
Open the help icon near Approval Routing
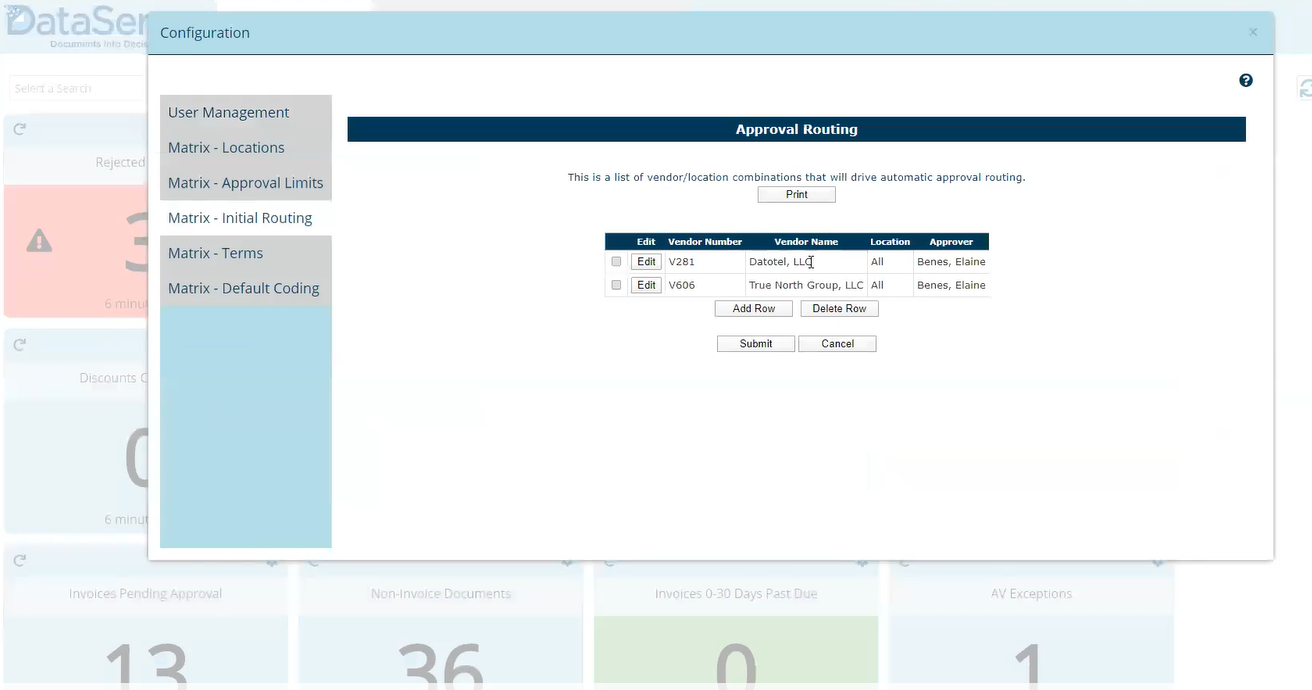click(1245, 80)
